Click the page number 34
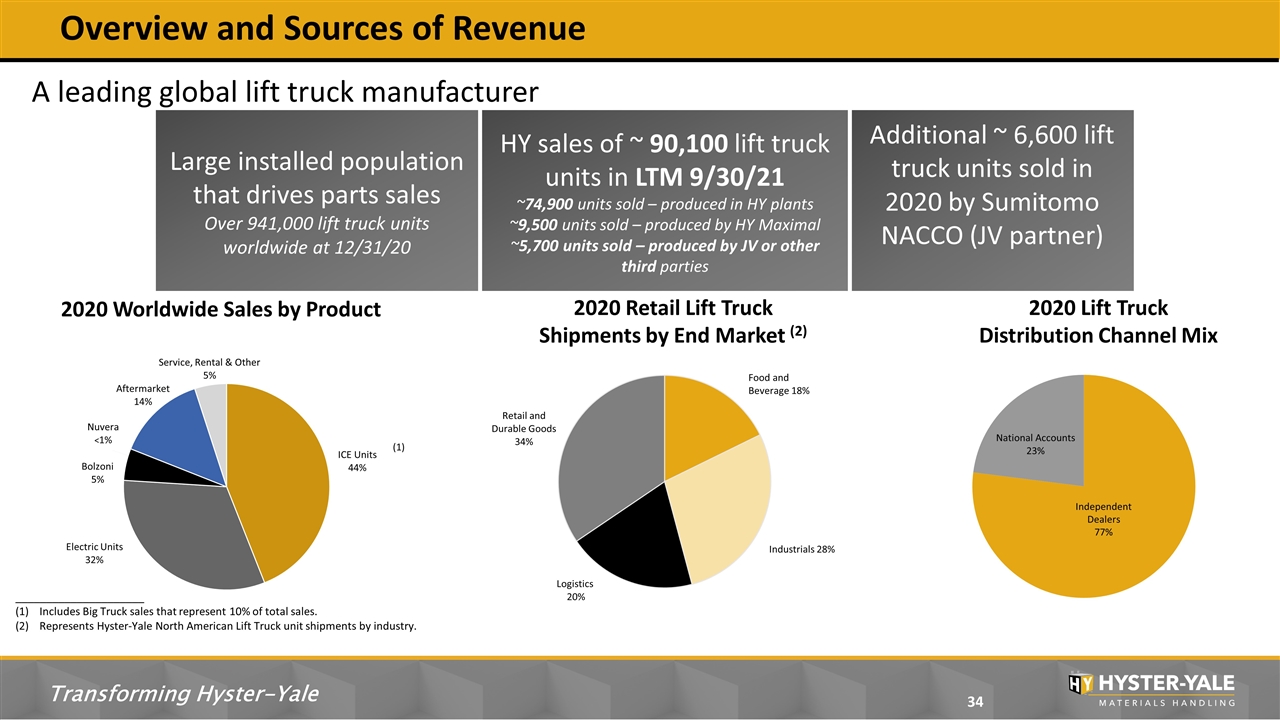 (976, 703)
